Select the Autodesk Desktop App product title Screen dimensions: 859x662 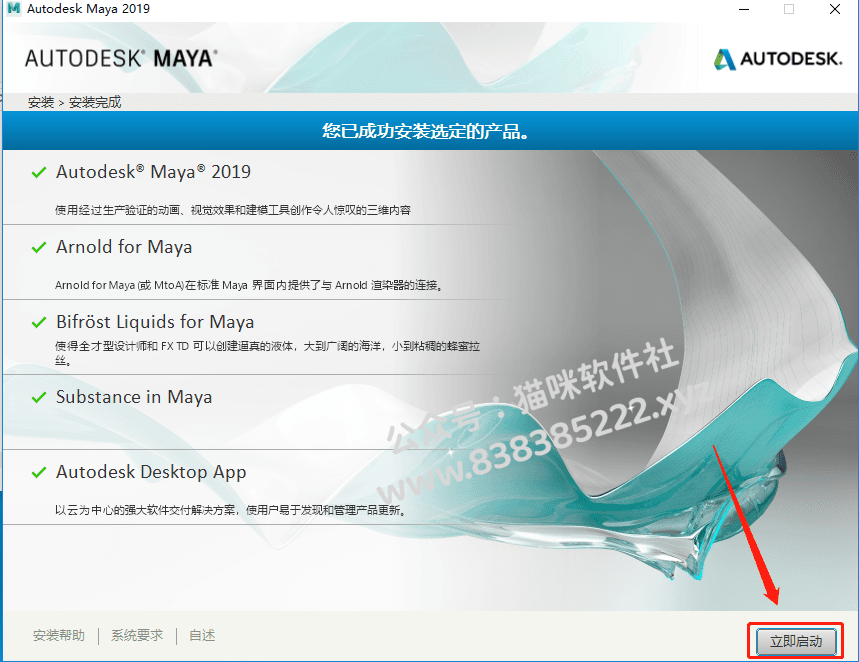tap(151, 472)
